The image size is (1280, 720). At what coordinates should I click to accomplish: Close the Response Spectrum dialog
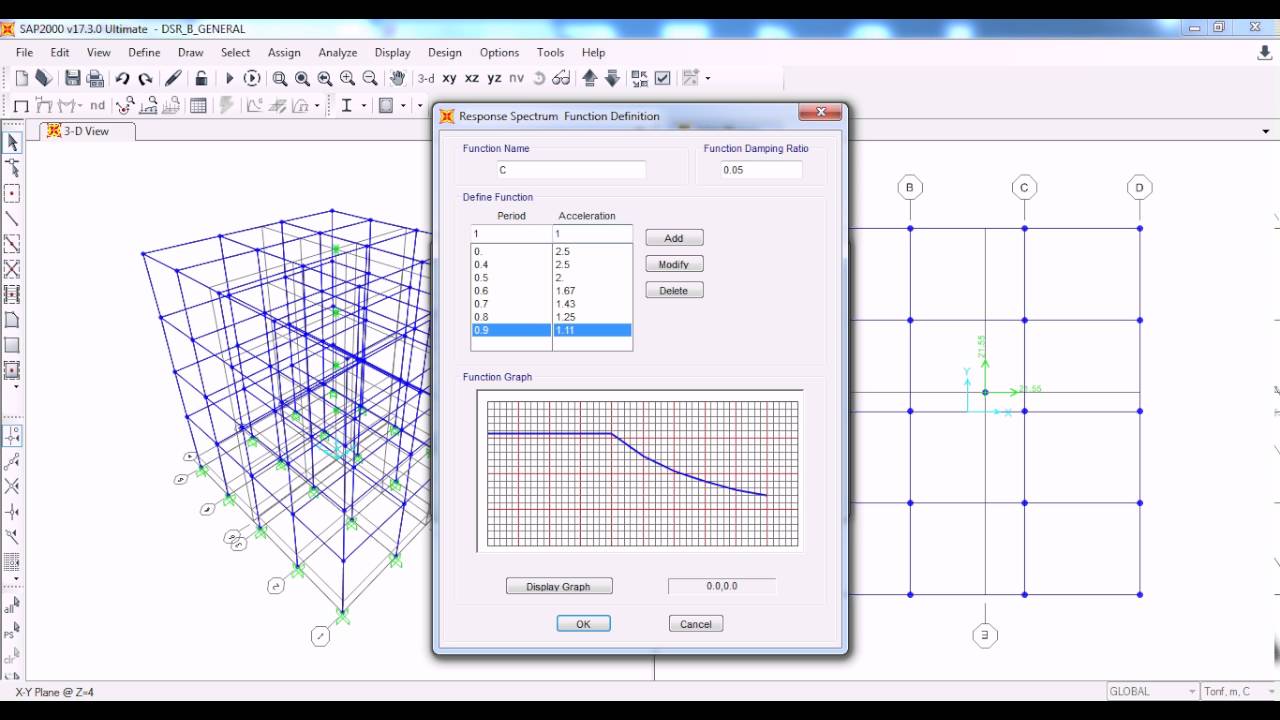(821, 112)
